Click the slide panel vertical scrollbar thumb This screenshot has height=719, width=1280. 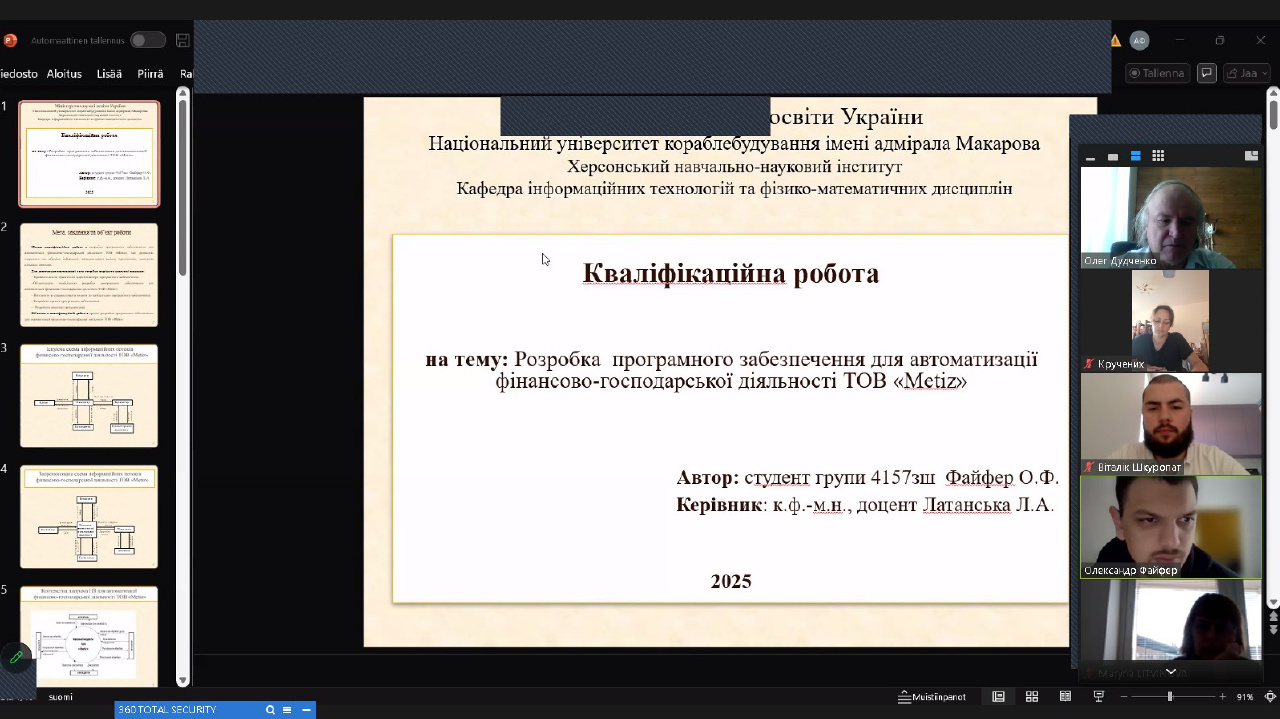183,187
